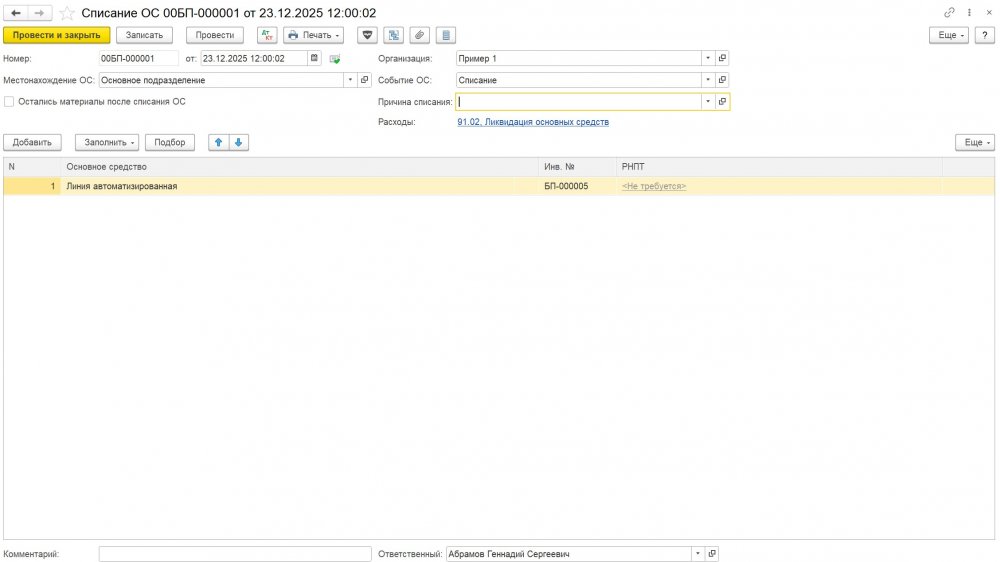Open the 91.02 Ликвидация основных средств link
Image resolution: width=1000 pixels, height=562 pixels.
532,122
